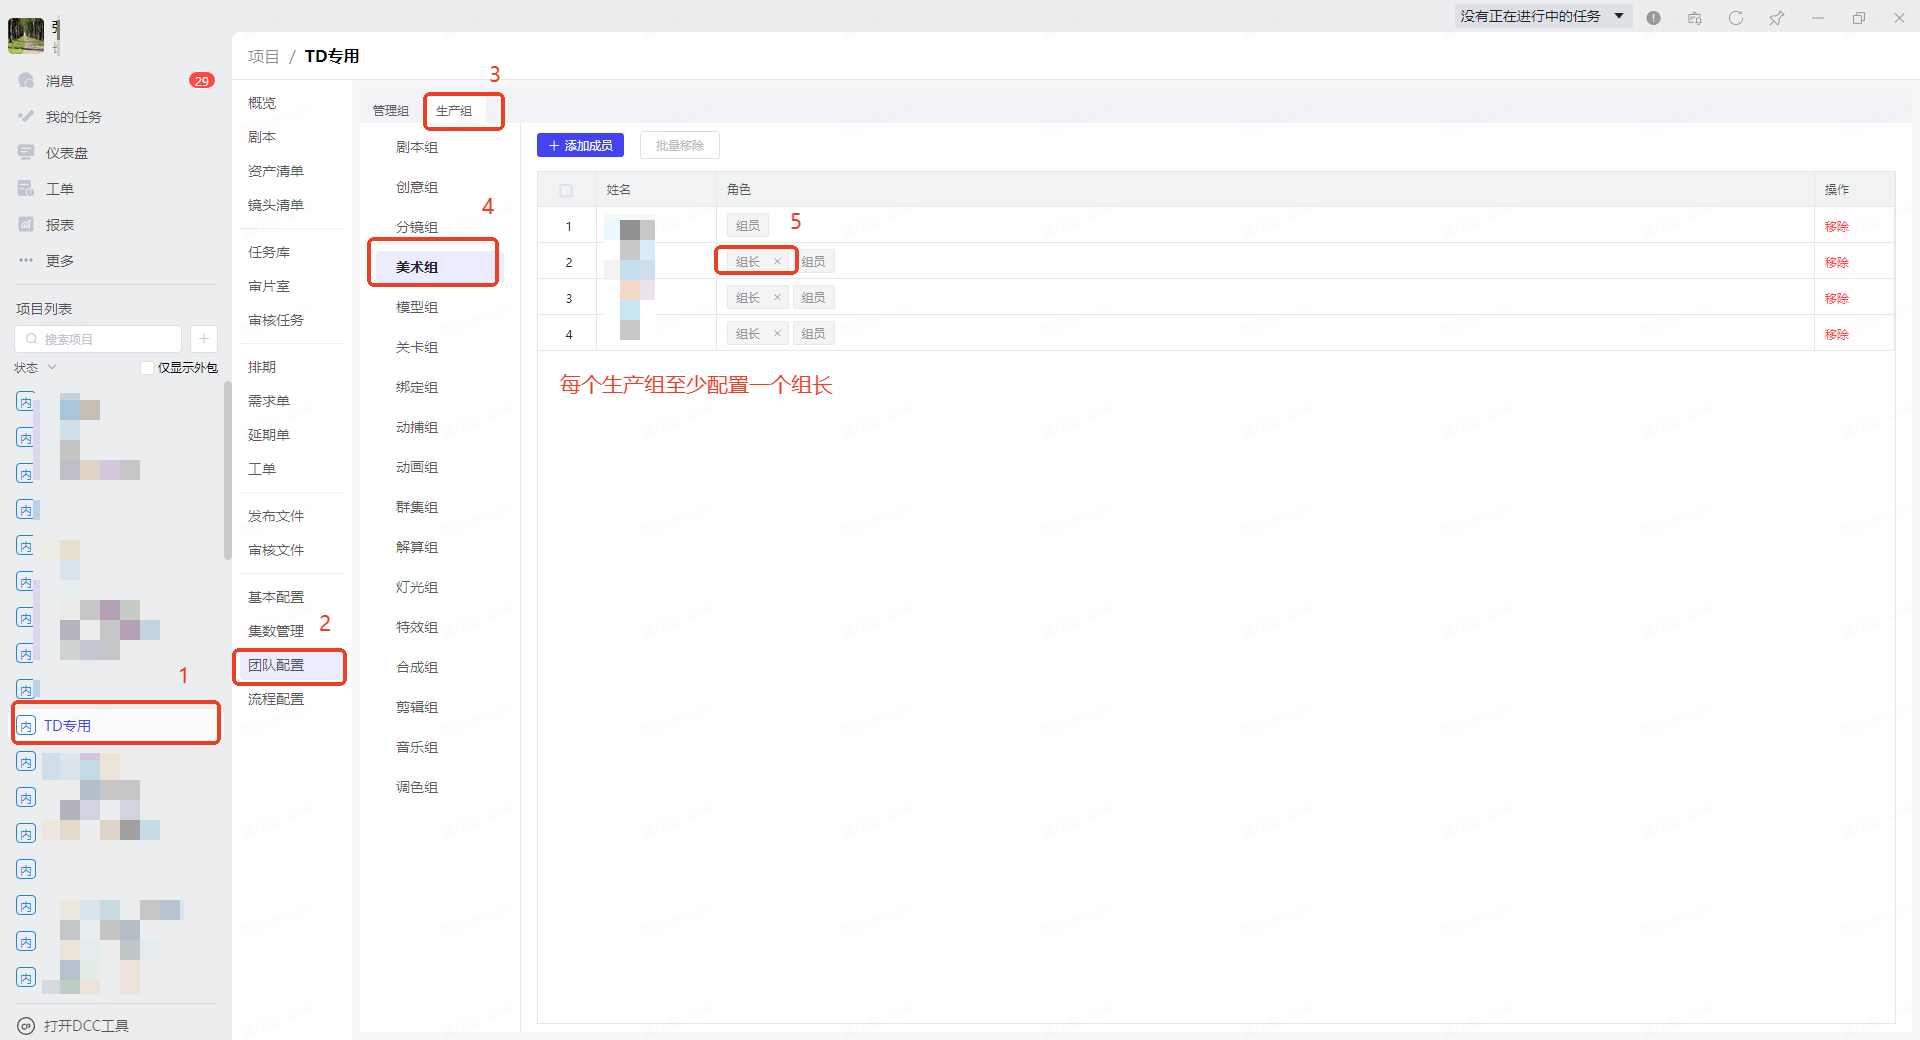Click 移除 for member row 3
1920x1040 pixels.
pos(1837,298)
